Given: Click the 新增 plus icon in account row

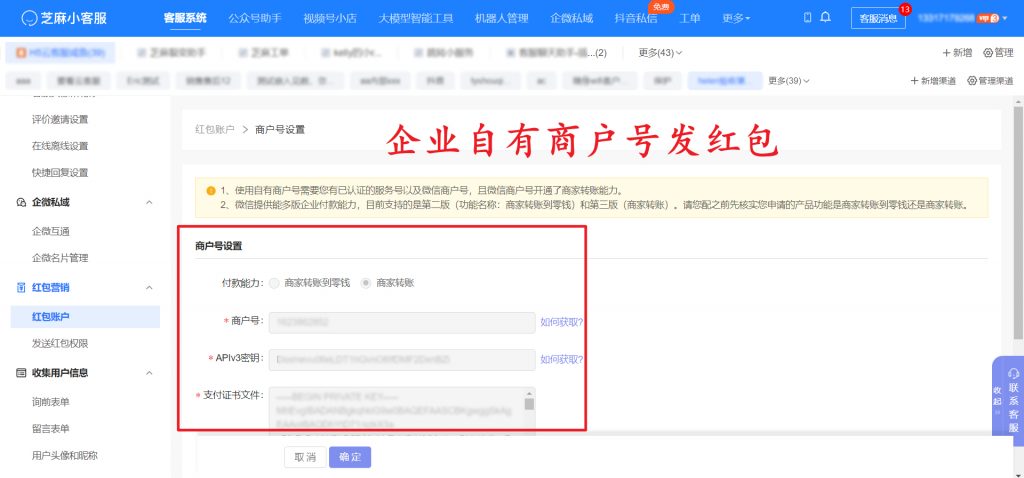Looking at the screenshot, I should (x=946, y=52).
